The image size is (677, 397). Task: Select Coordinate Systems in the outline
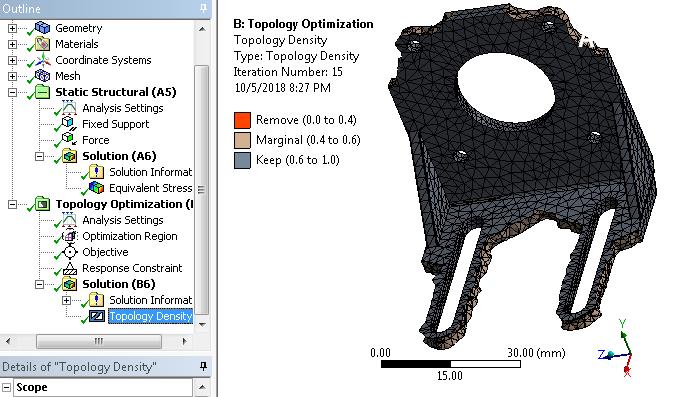point(103,60)
